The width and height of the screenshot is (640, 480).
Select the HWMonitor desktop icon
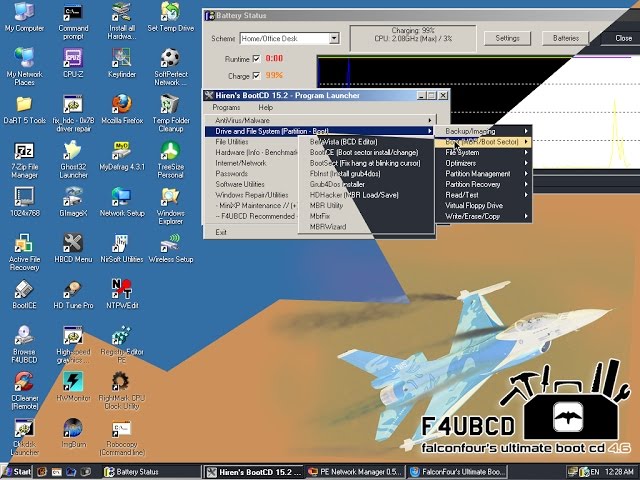73,387
